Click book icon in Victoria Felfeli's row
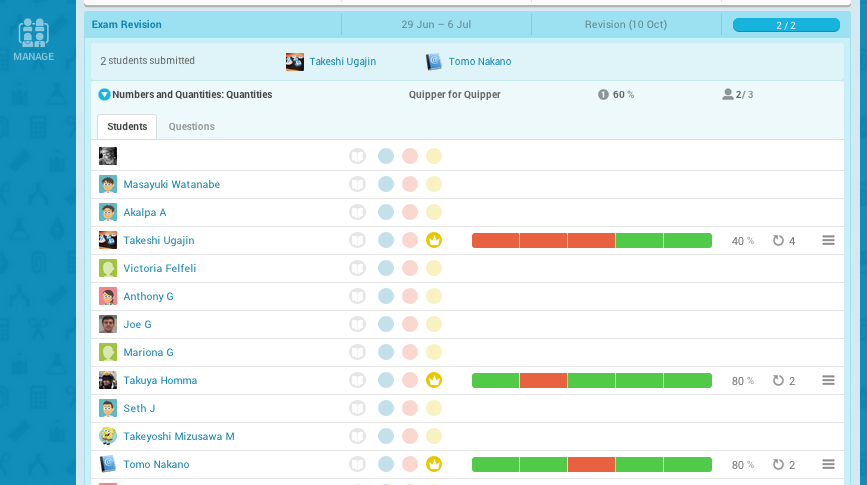The height and width of the screenshot is (485, 867). pos(358,268)
